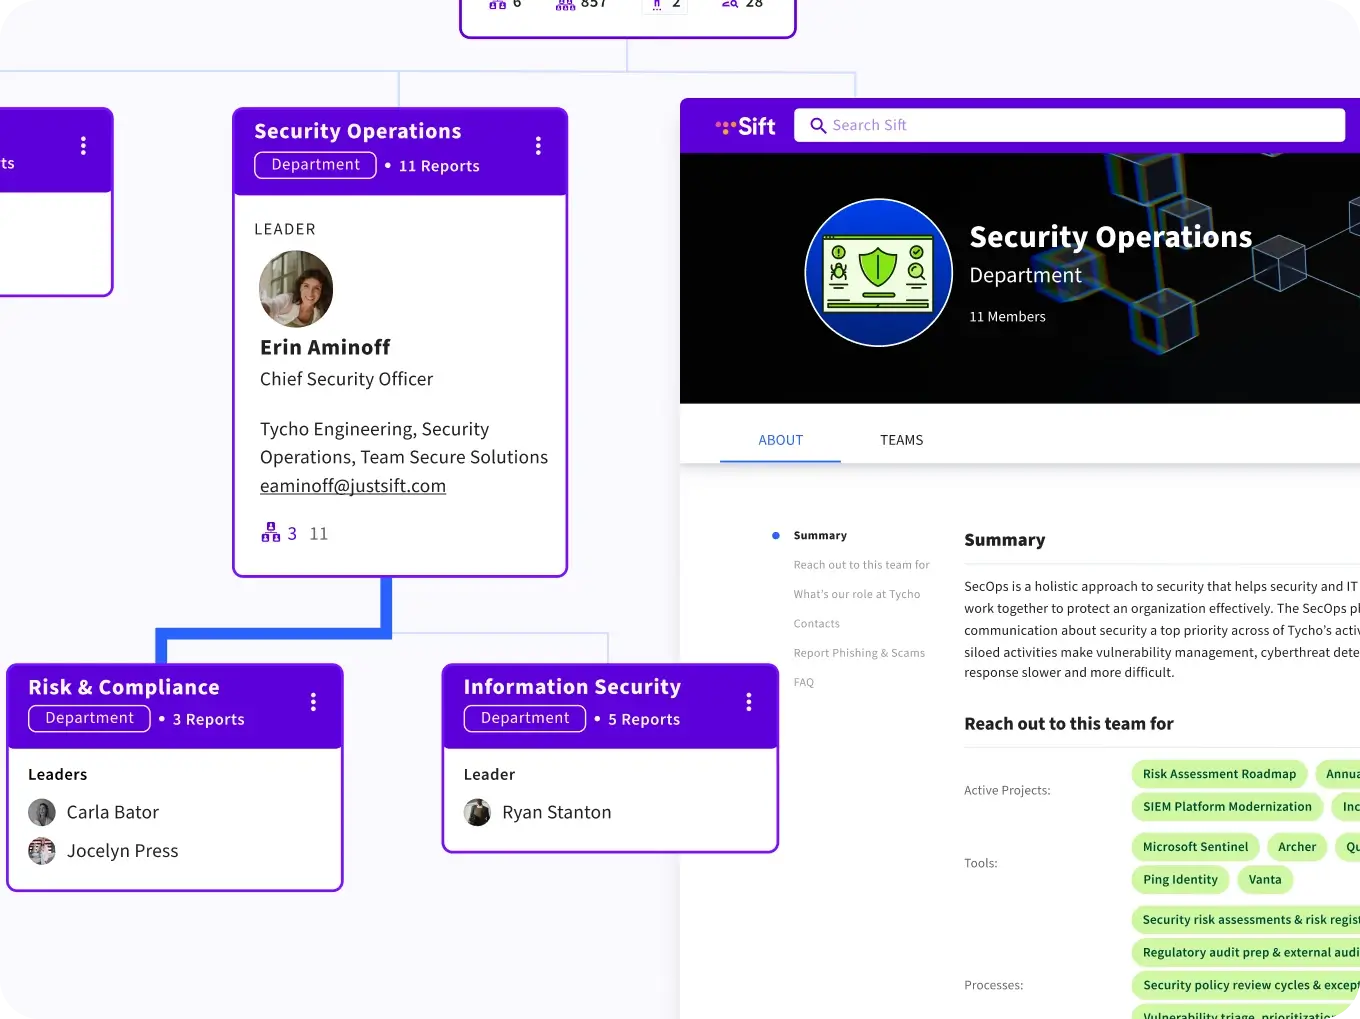Open Ryan Stanton's profile

pos(556,812)
